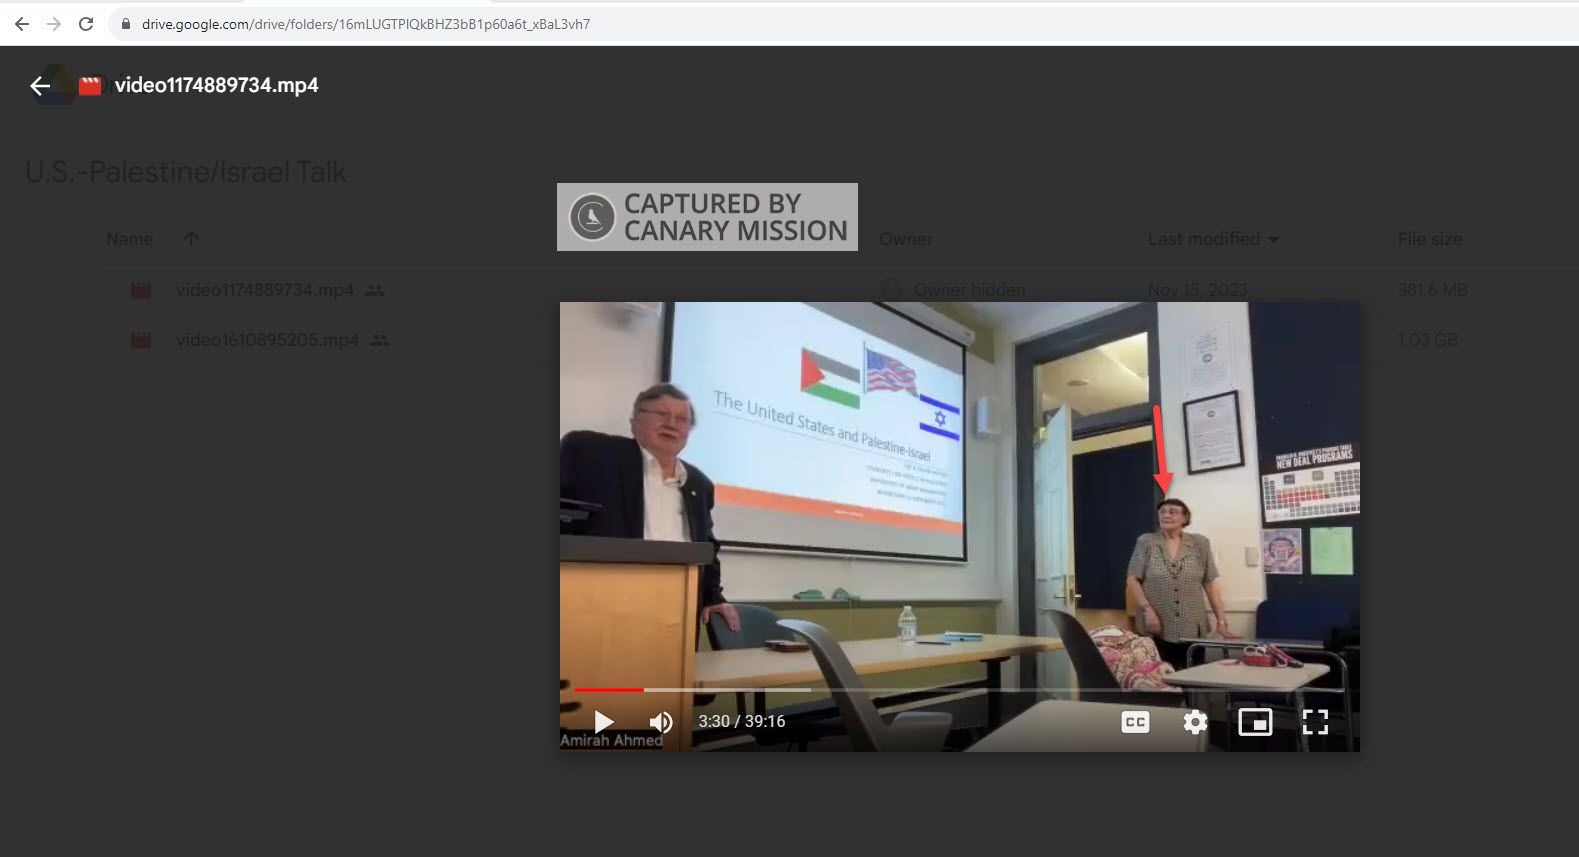Click the browser back button
Image resolution: width=1579 pixels, height=857 pixels.
pyautogui.click(x=22, y=24)
